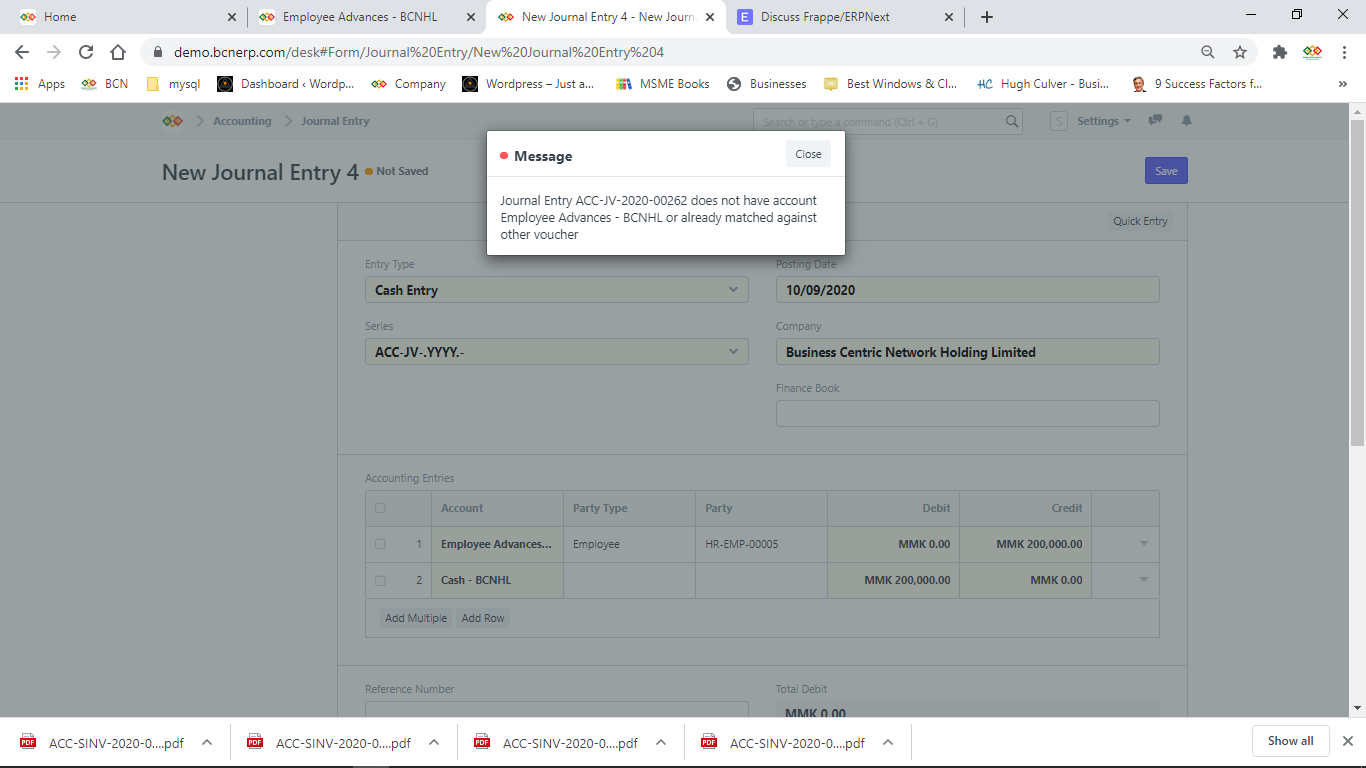
Task: Select the HR-EMP-00005 party cell
Action: tap(761, 544)
